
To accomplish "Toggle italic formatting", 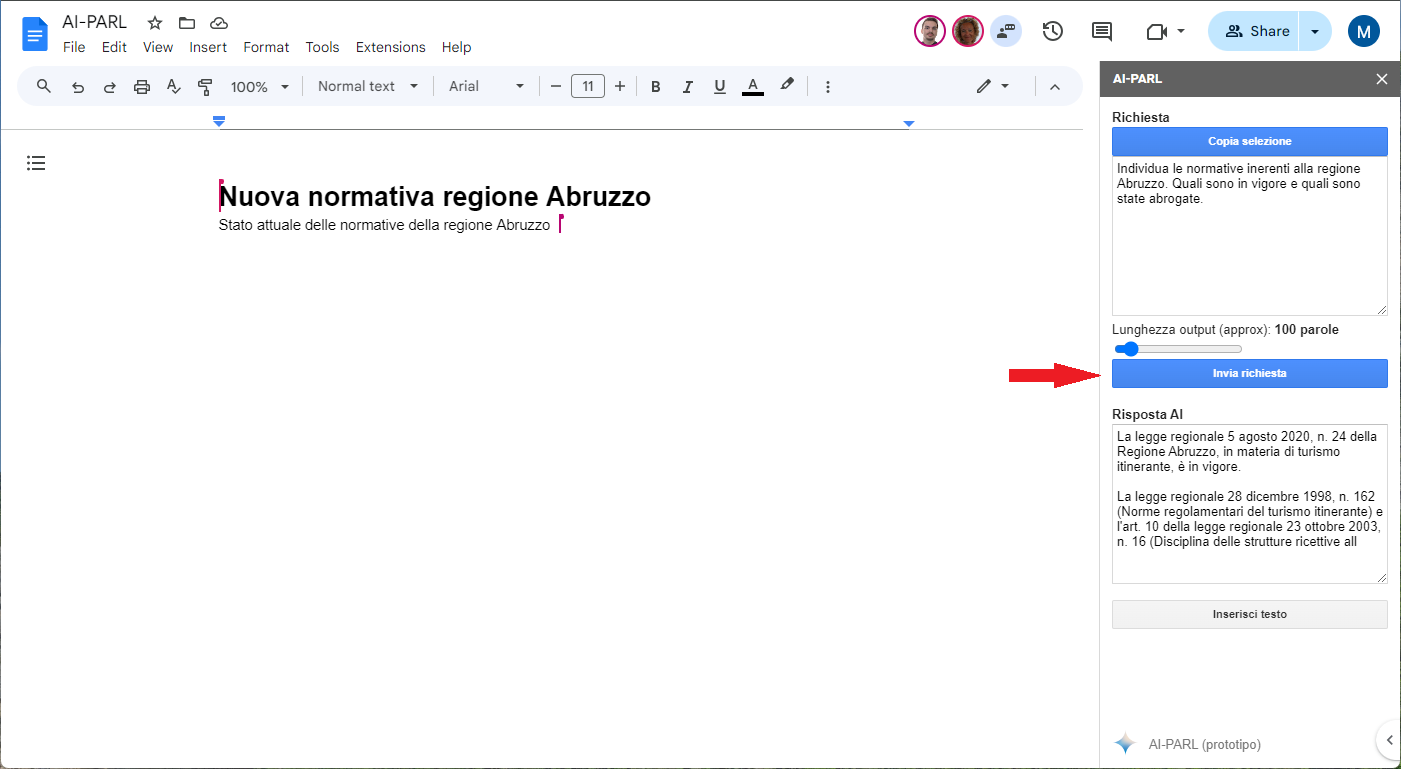I will 688,87.
